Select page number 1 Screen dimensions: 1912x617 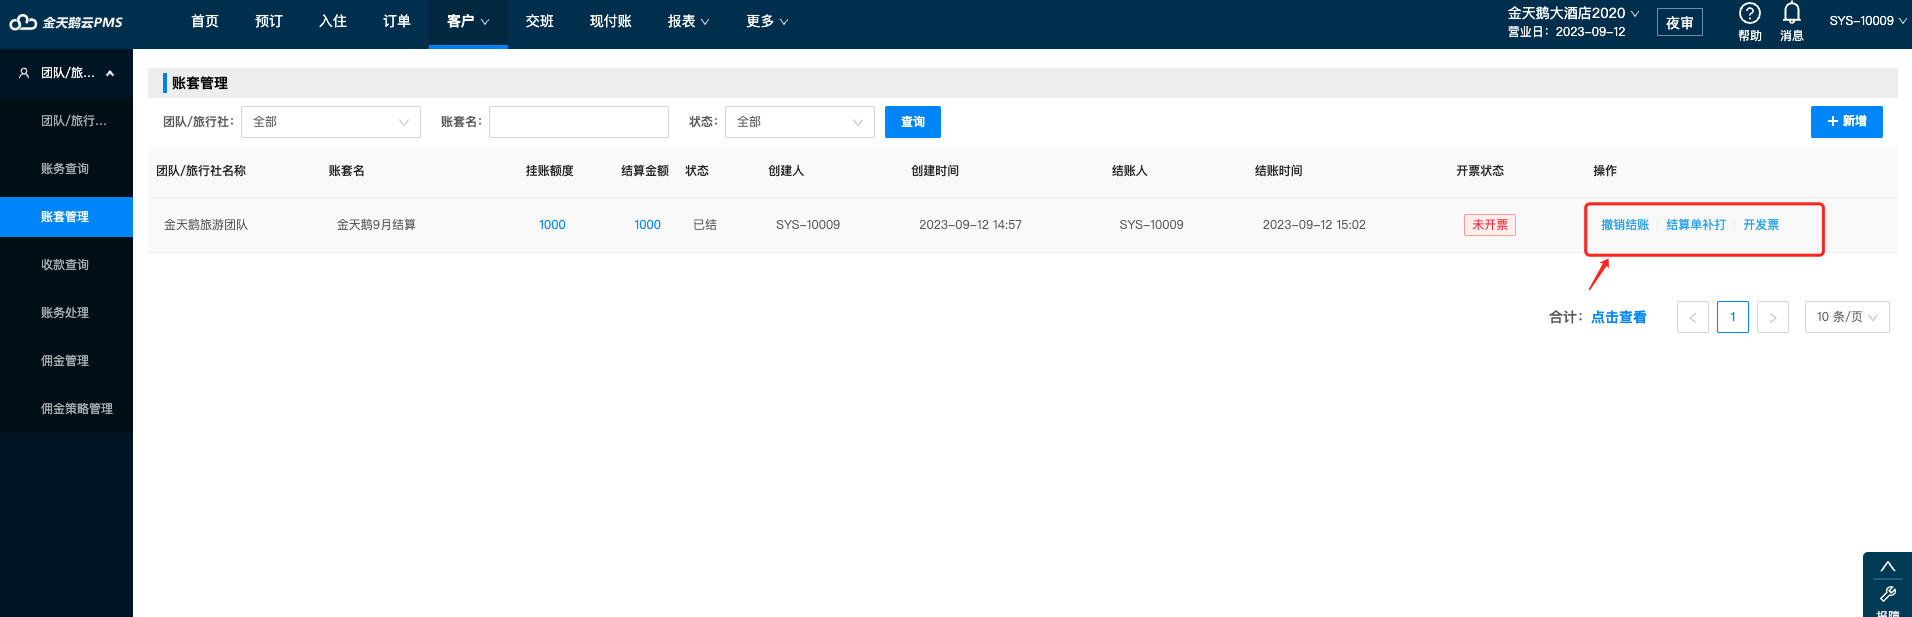[1733, 317]
